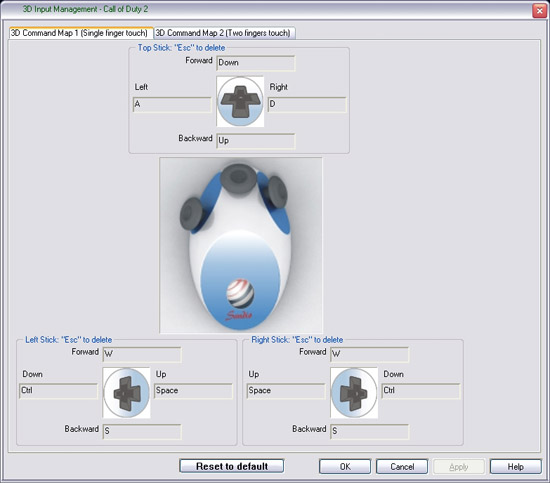Image resolution: width=550 pixels, height=483 pixels.
Task: Click the Sandio 3D mouse image
Action: coord(241,245)
